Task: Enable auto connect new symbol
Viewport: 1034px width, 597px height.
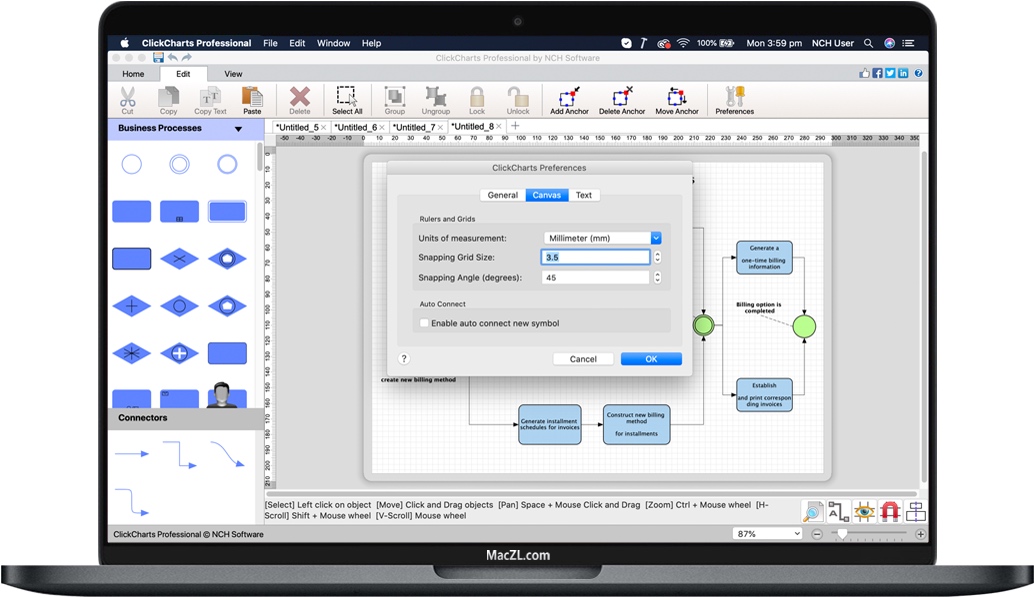Action: tap(425, 323)
